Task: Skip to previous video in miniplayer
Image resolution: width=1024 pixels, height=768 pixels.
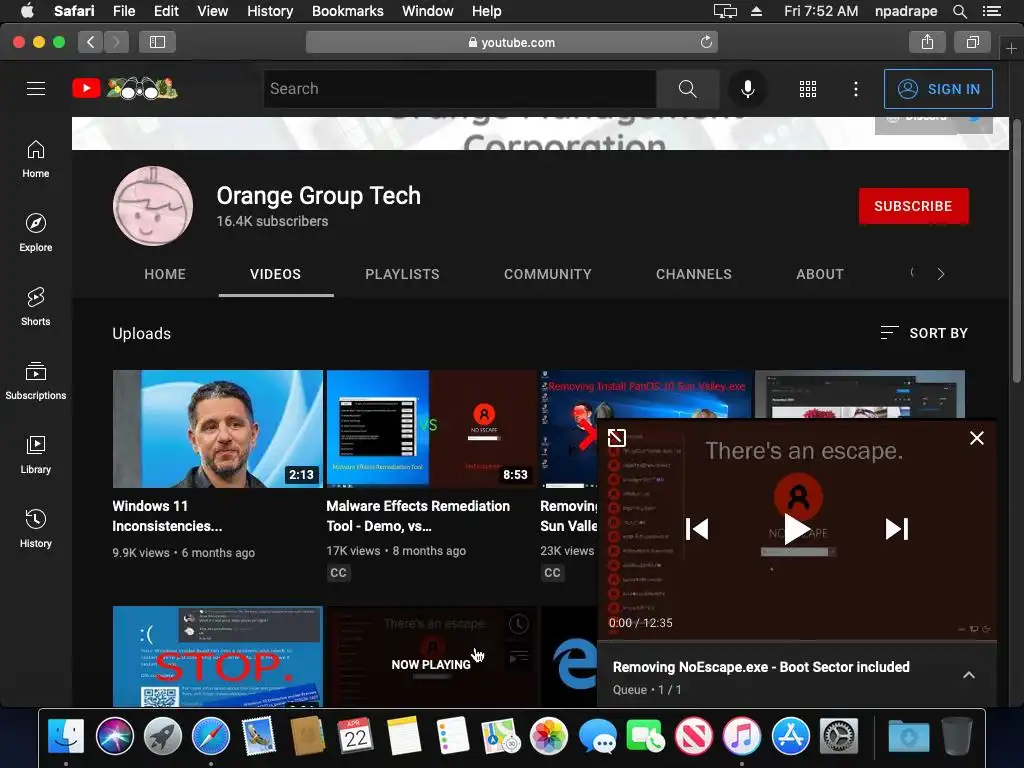Action: point(697,528)
